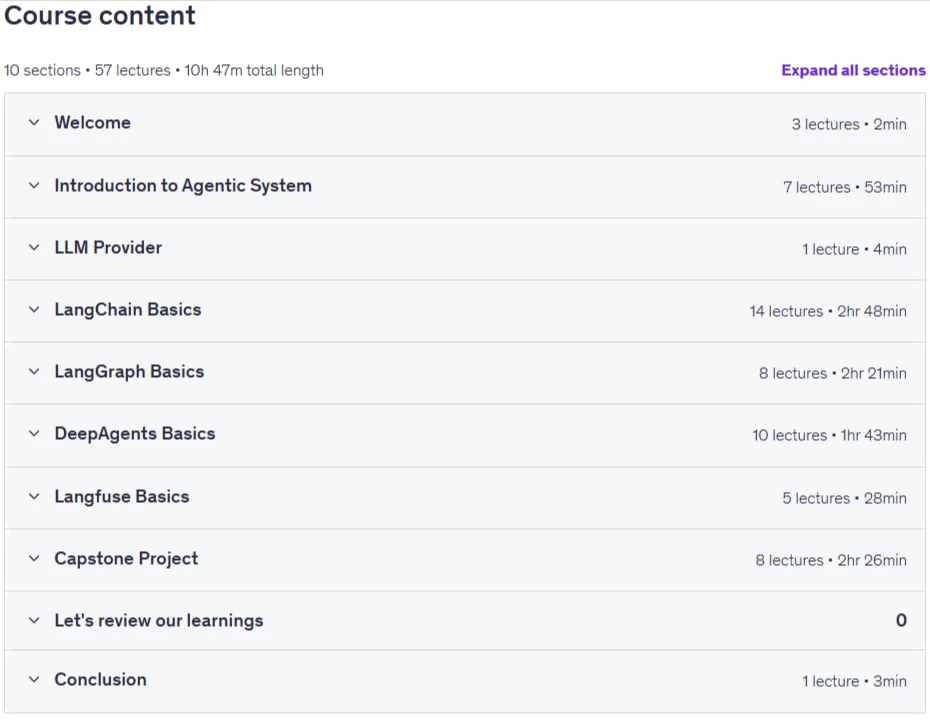Open the Capstone Project section title
The image size is (930, 720).
pos(126,559)
